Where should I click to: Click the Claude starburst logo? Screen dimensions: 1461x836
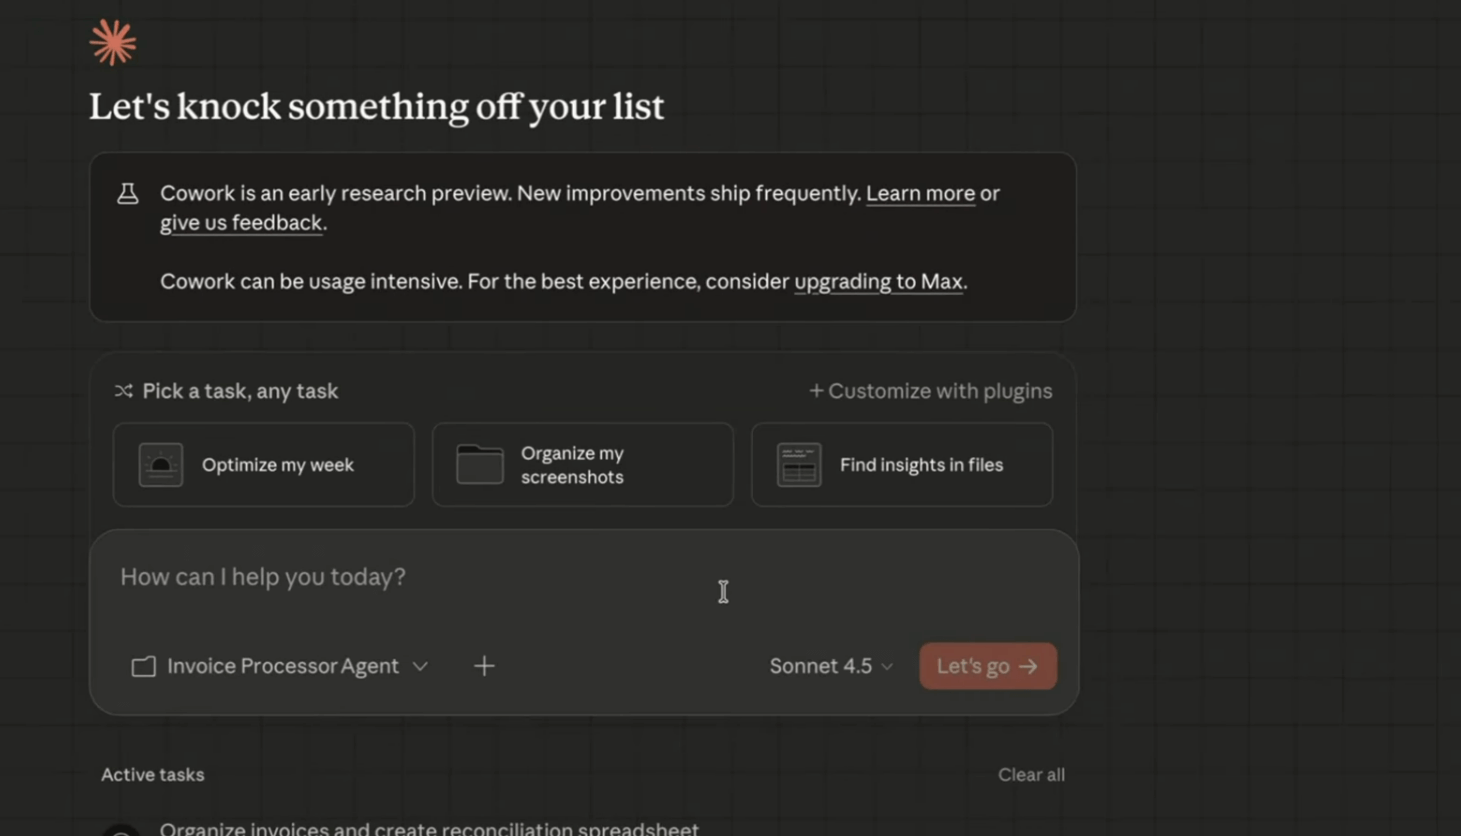point(112,43)
